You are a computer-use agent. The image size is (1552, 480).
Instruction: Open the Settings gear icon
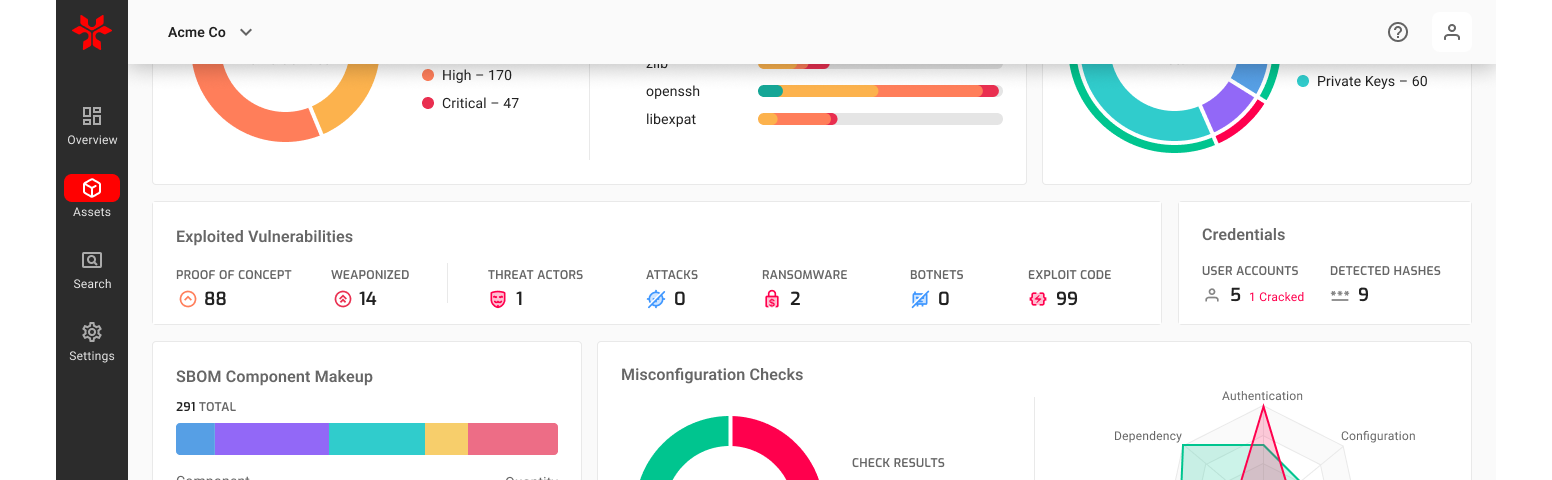click(x=92, y=332)
